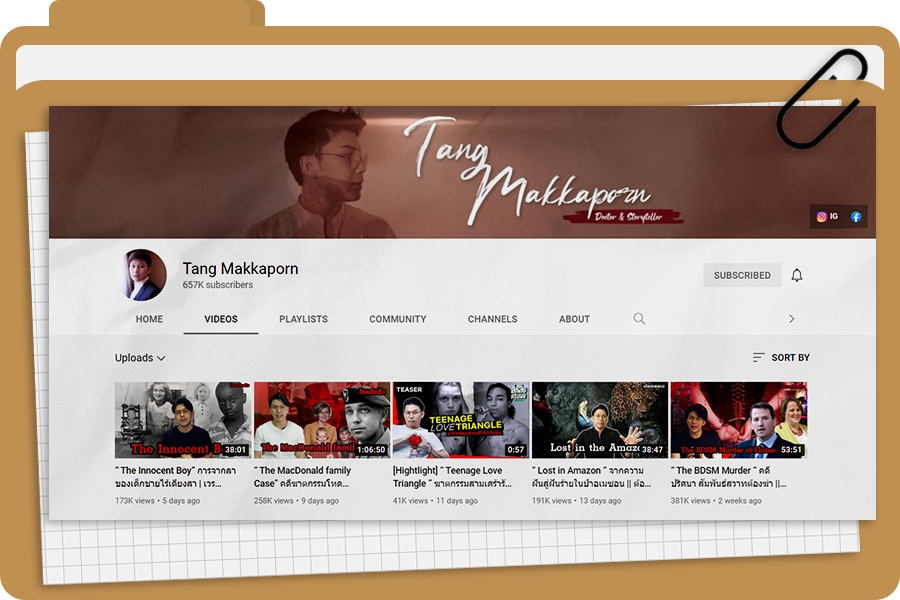900x600 pixels.
Task: Open The MacDonald family Case thumbnail
Action: pos(321,419)
